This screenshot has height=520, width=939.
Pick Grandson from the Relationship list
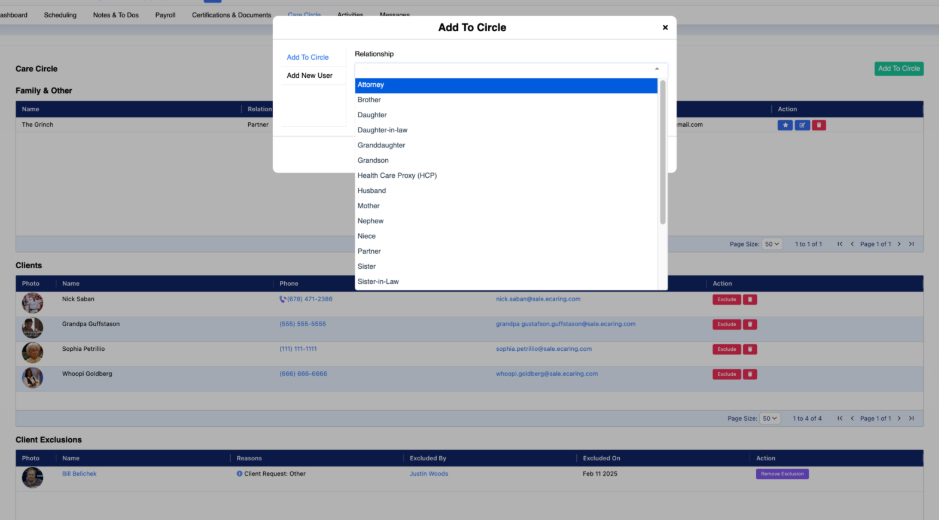(506, 161)
